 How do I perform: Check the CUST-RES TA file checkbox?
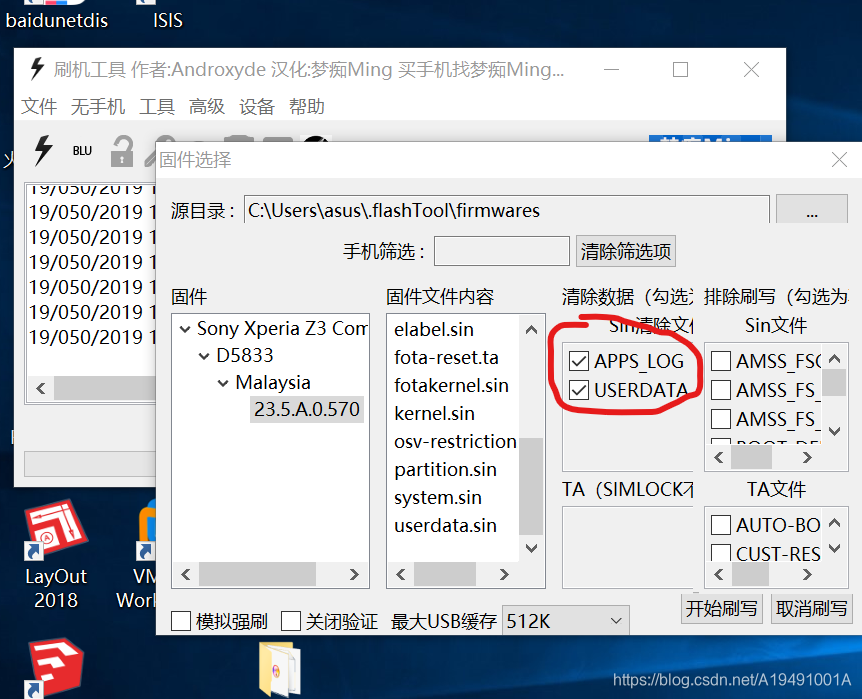(x=721, y=553)
